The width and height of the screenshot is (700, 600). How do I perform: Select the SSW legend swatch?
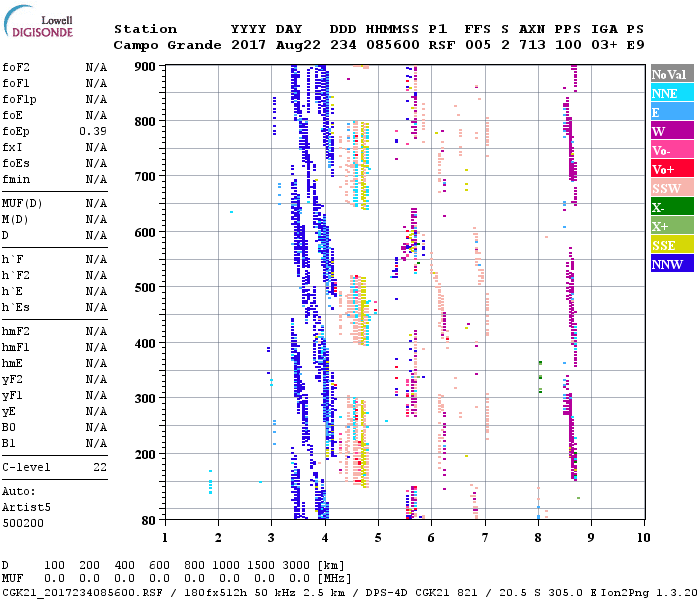point(670,188)
